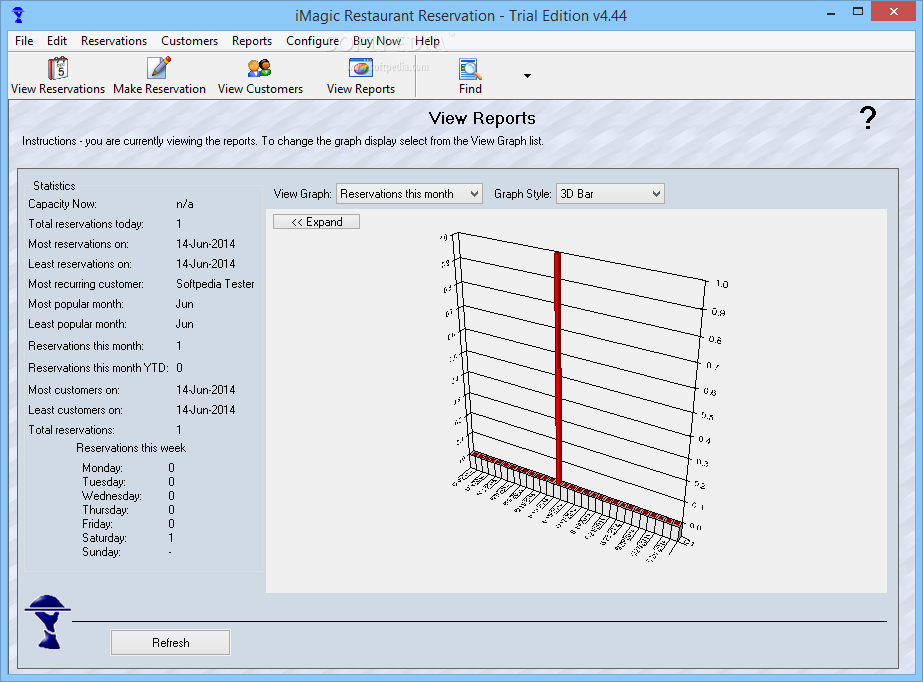Image resolution: width=923 pixels, height=682 pixels.
Task: Click the Total reservations today label
Action: [86, 224]
